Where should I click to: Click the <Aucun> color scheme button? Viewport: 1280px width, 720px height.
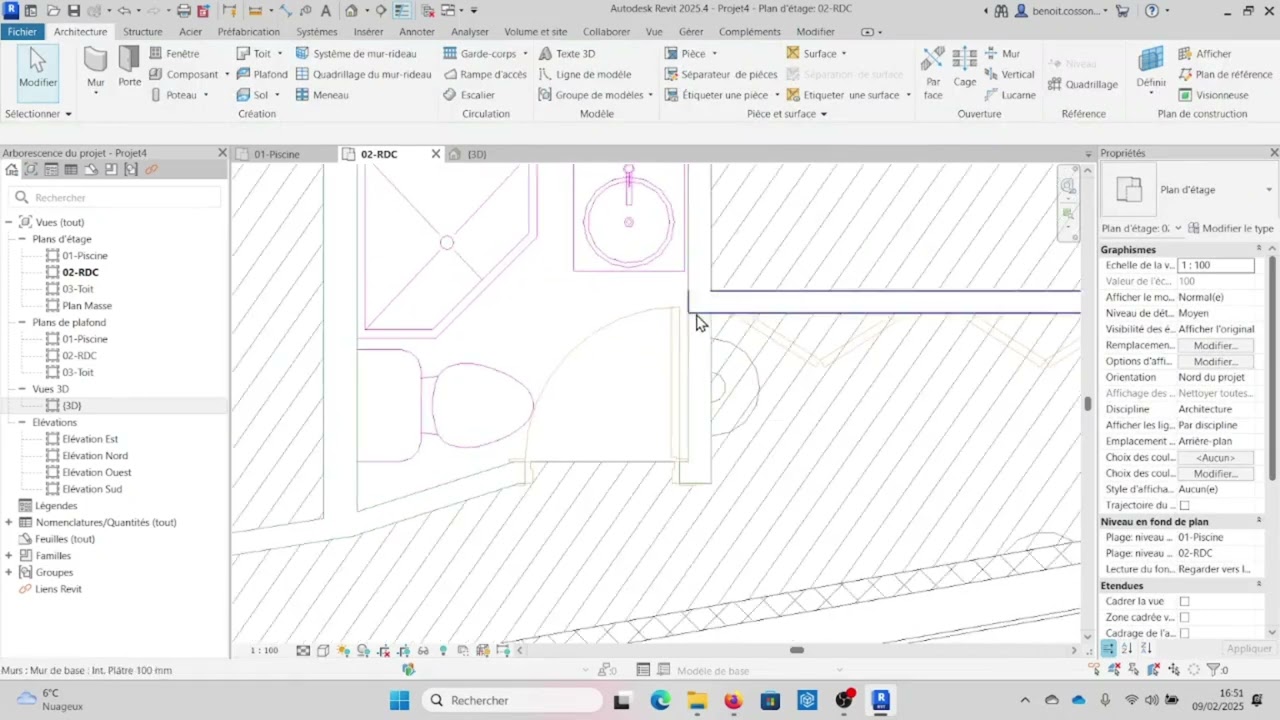pos(1215,458)
